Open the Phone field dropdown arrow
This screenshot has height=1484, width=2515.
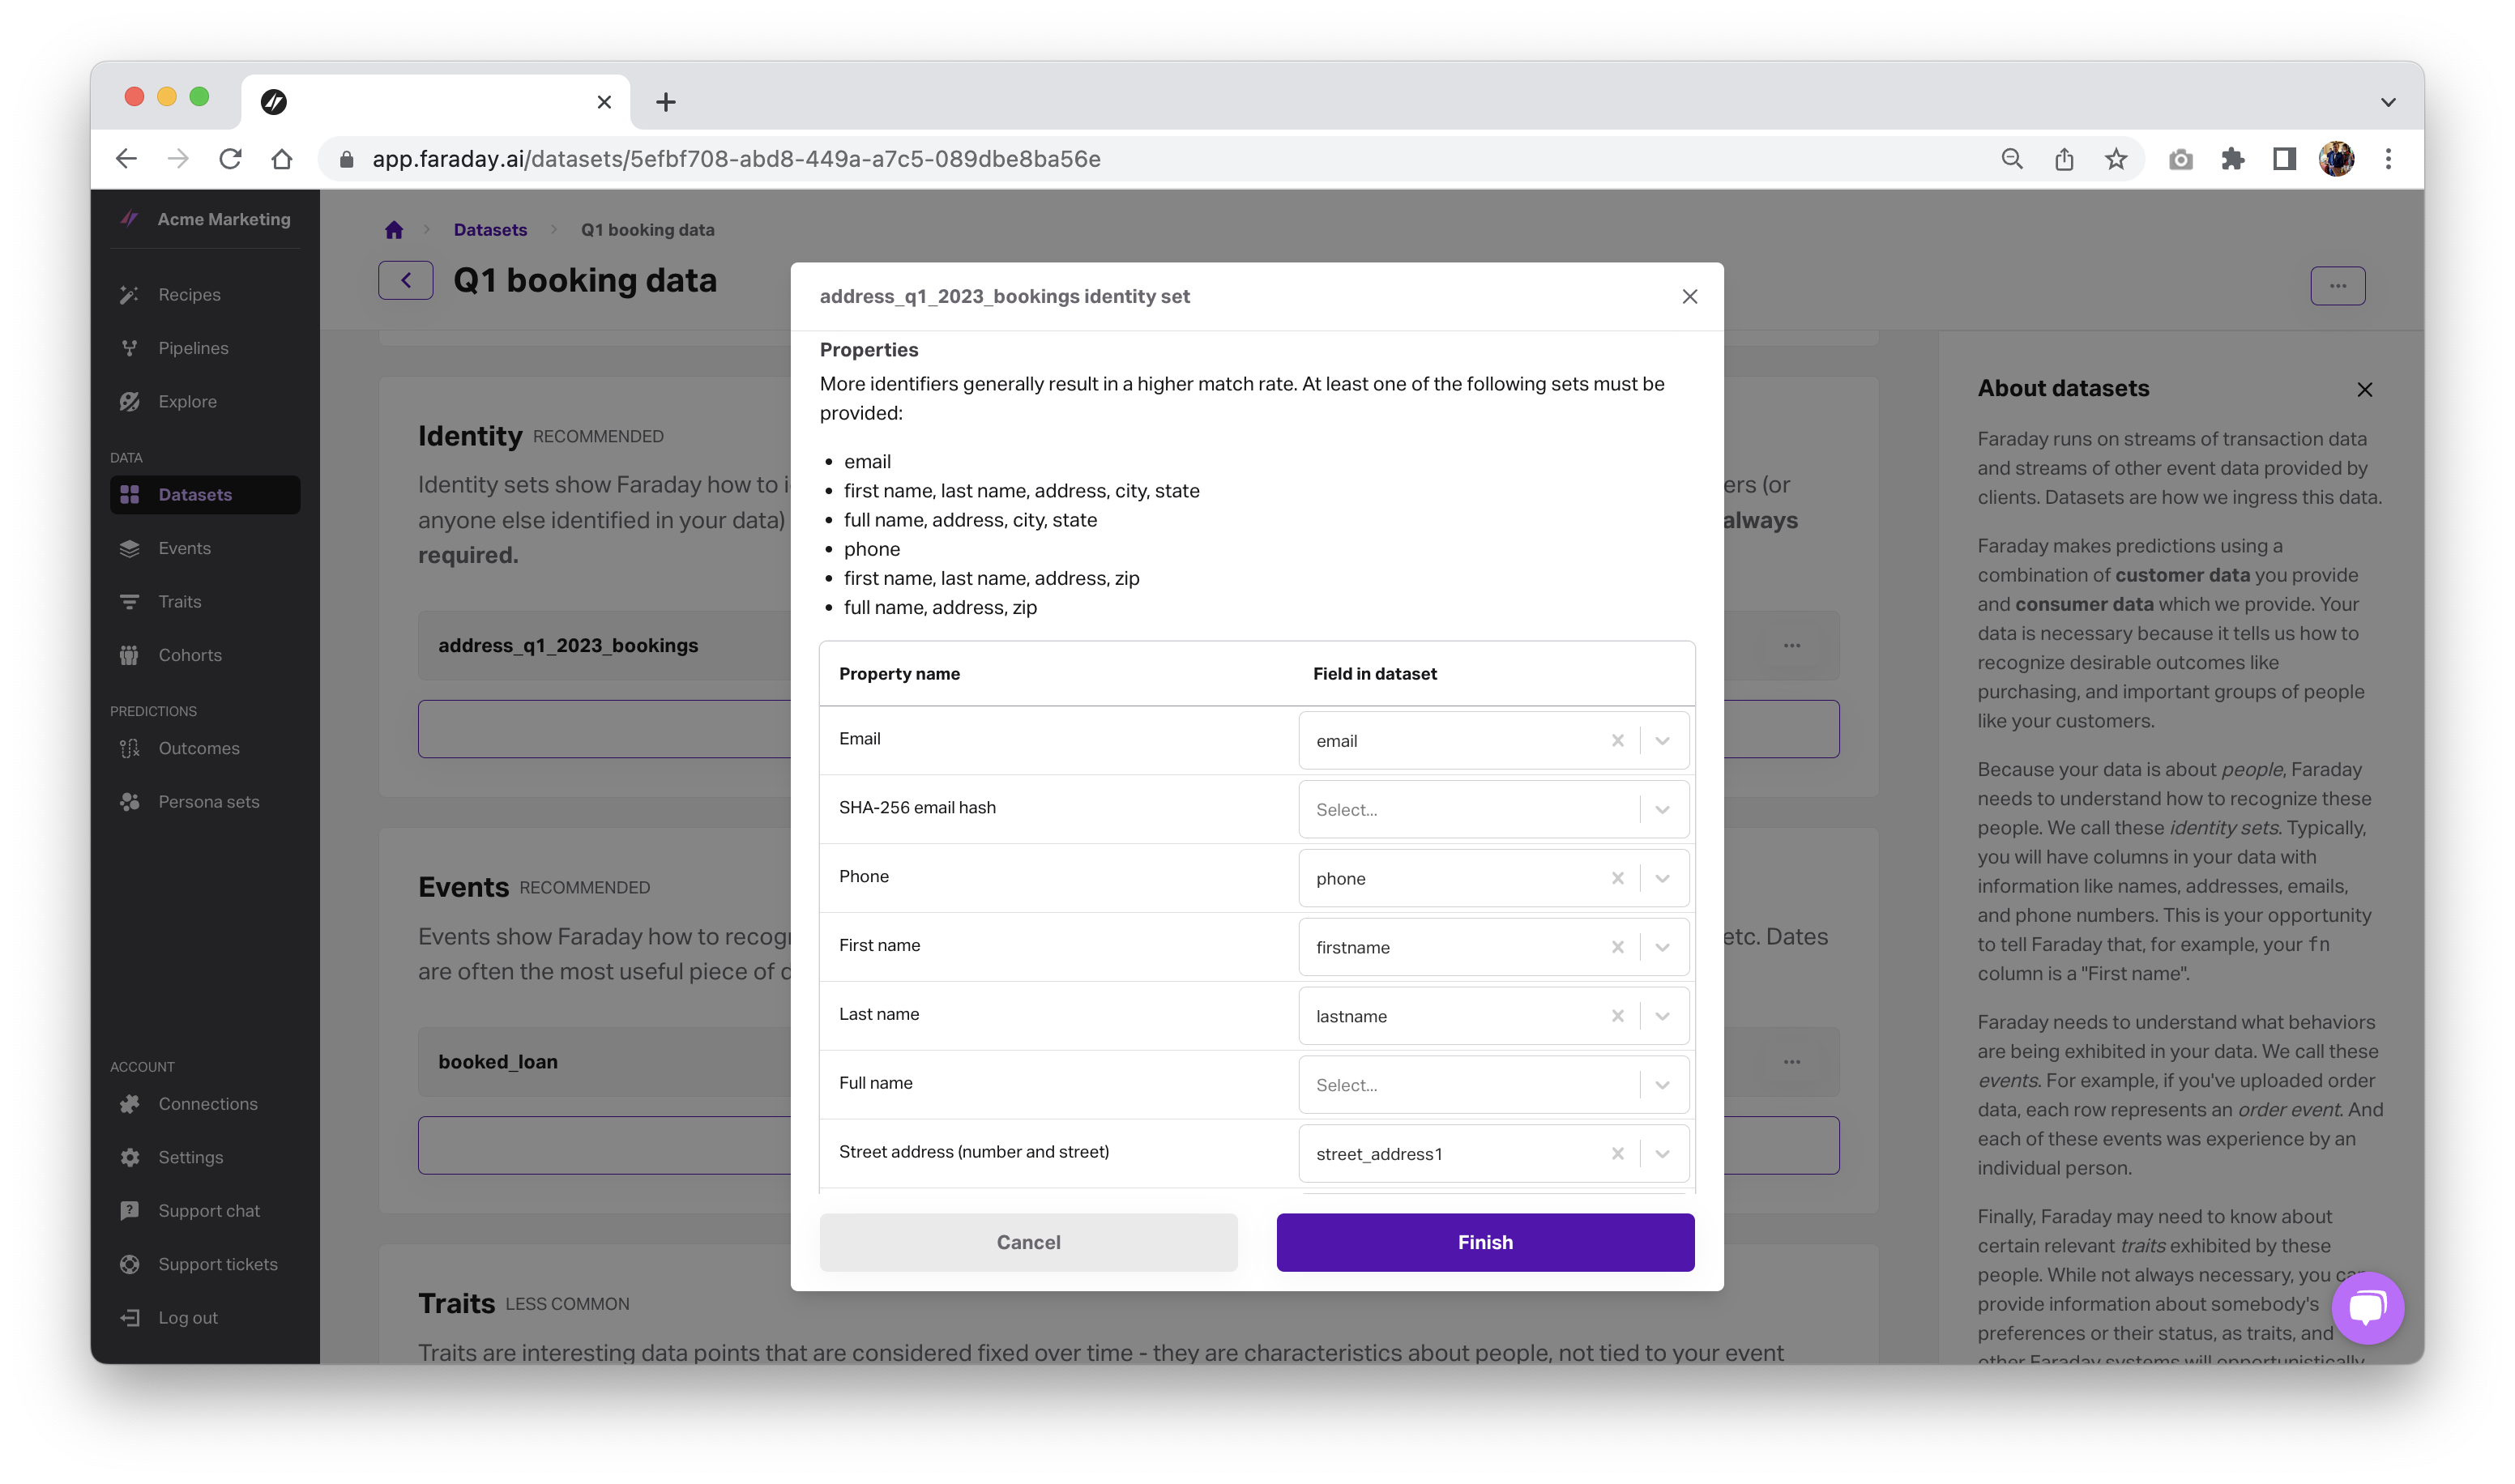pos(1662,879)
